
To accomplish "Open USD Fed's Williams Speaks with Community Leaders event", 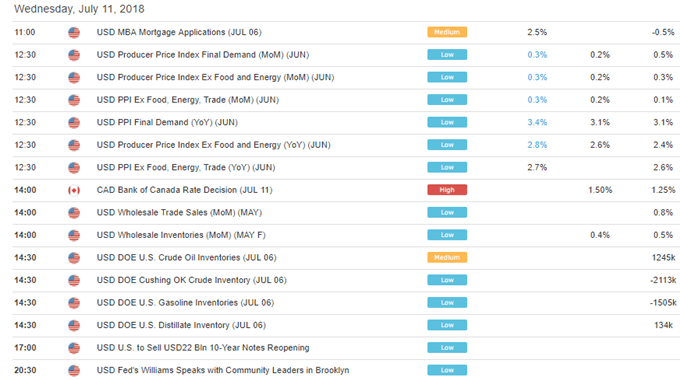I will point(223,370).
